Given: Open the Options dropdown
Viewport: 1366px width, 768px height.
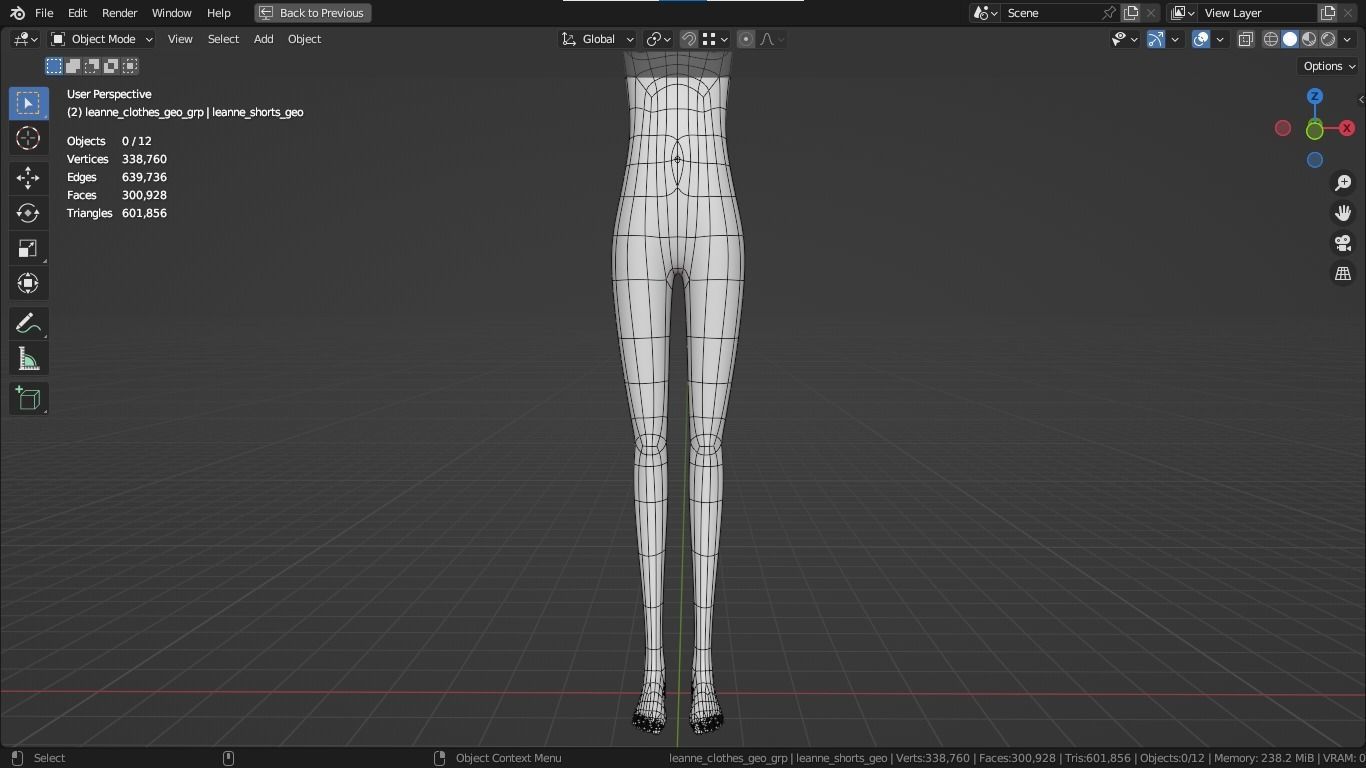Looking at the screenshot, I should pos(1329,66).
